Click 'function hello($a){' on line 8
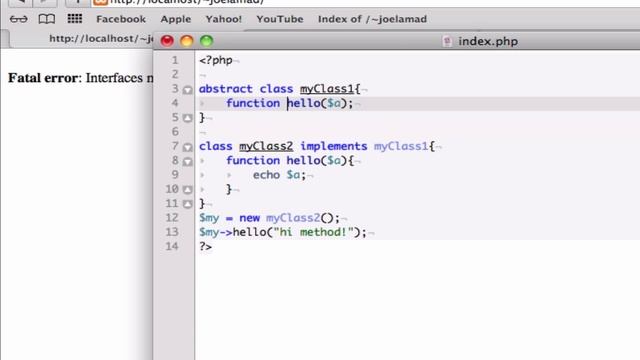The width and height of the screenshot is (640, 360). (x=290, y=161)
